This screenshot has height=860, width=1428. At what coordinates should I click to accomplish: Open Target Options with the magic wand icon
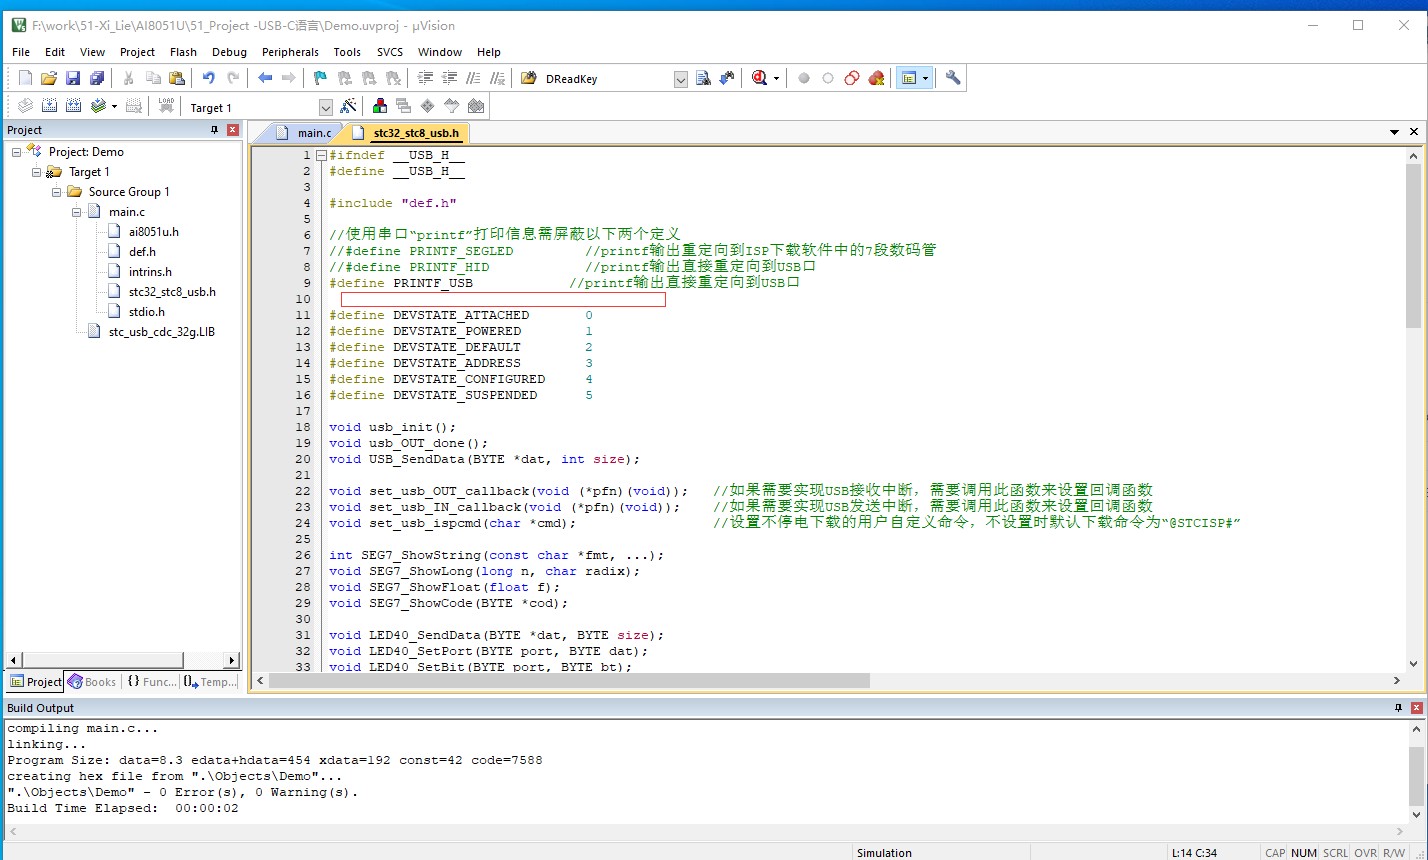[348, 106]
